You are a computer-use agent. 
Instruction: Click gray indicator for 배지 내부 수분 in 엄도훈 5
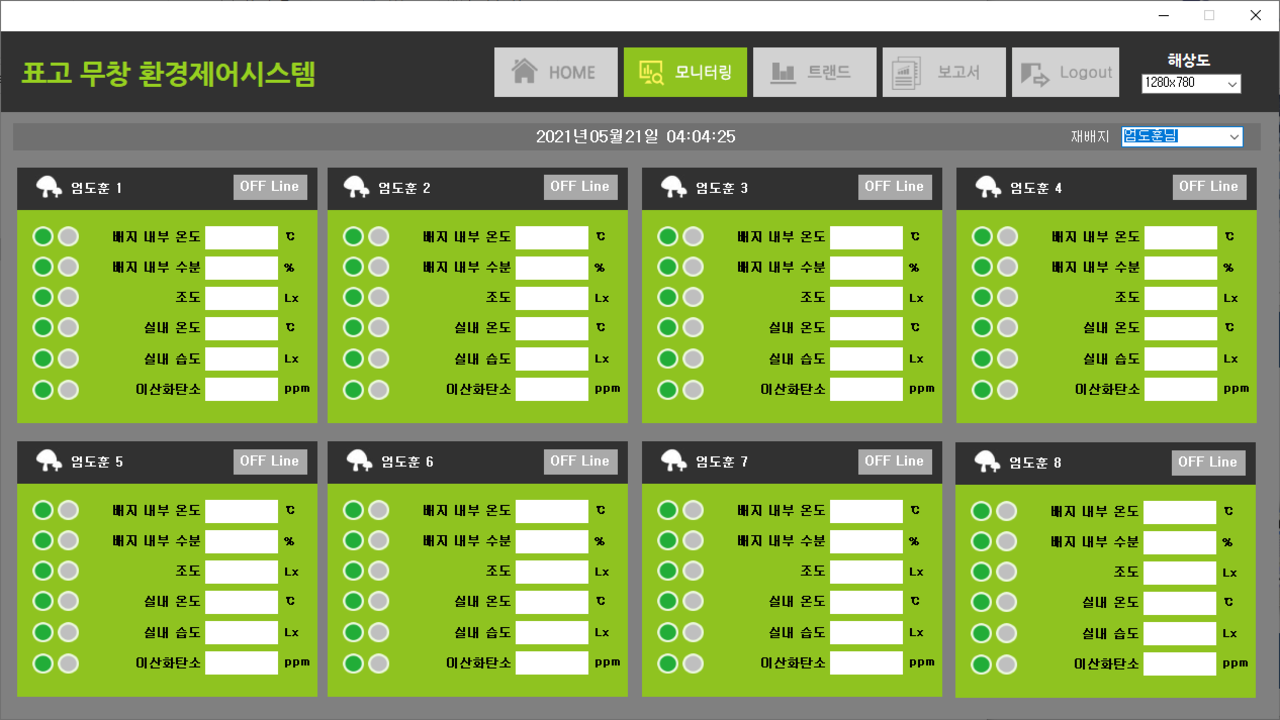pos(68,541)
